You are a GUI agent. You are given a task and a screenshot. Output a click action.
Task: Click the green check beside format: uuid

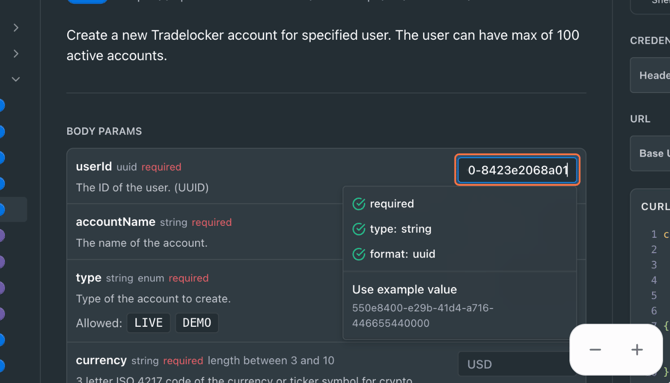click(x=359, y=254)
